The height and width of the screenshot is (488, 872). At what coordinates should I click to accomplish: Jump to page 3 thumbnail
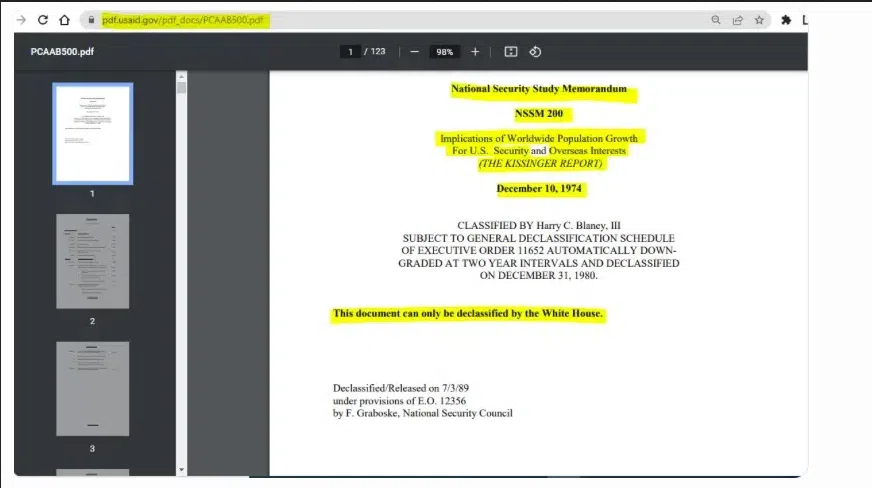click(92, 389)
